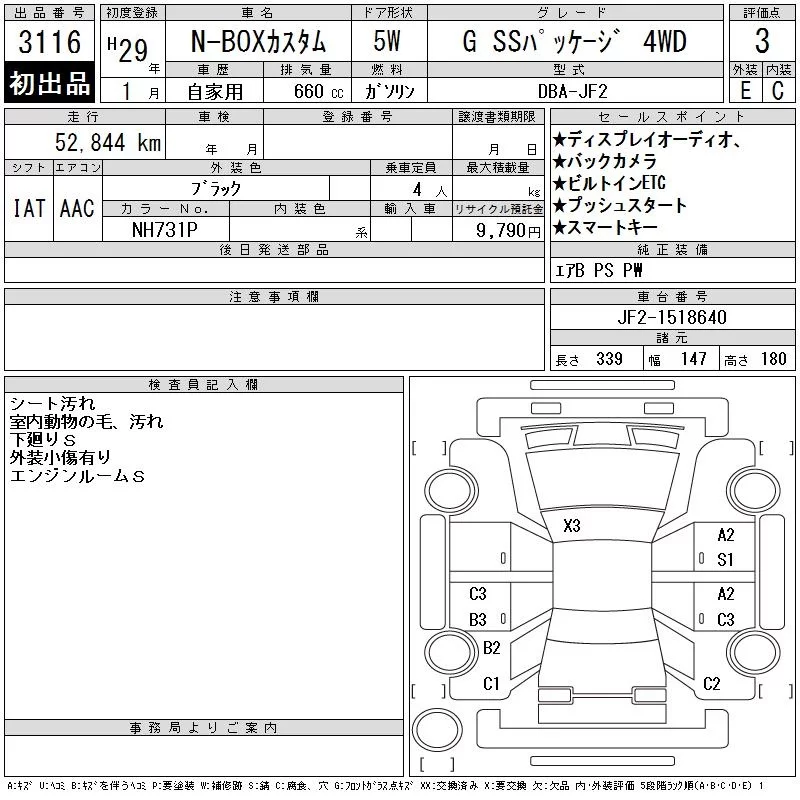
Task: Check the empty bracket box at diagram's top-left
Action: (428, 447)
